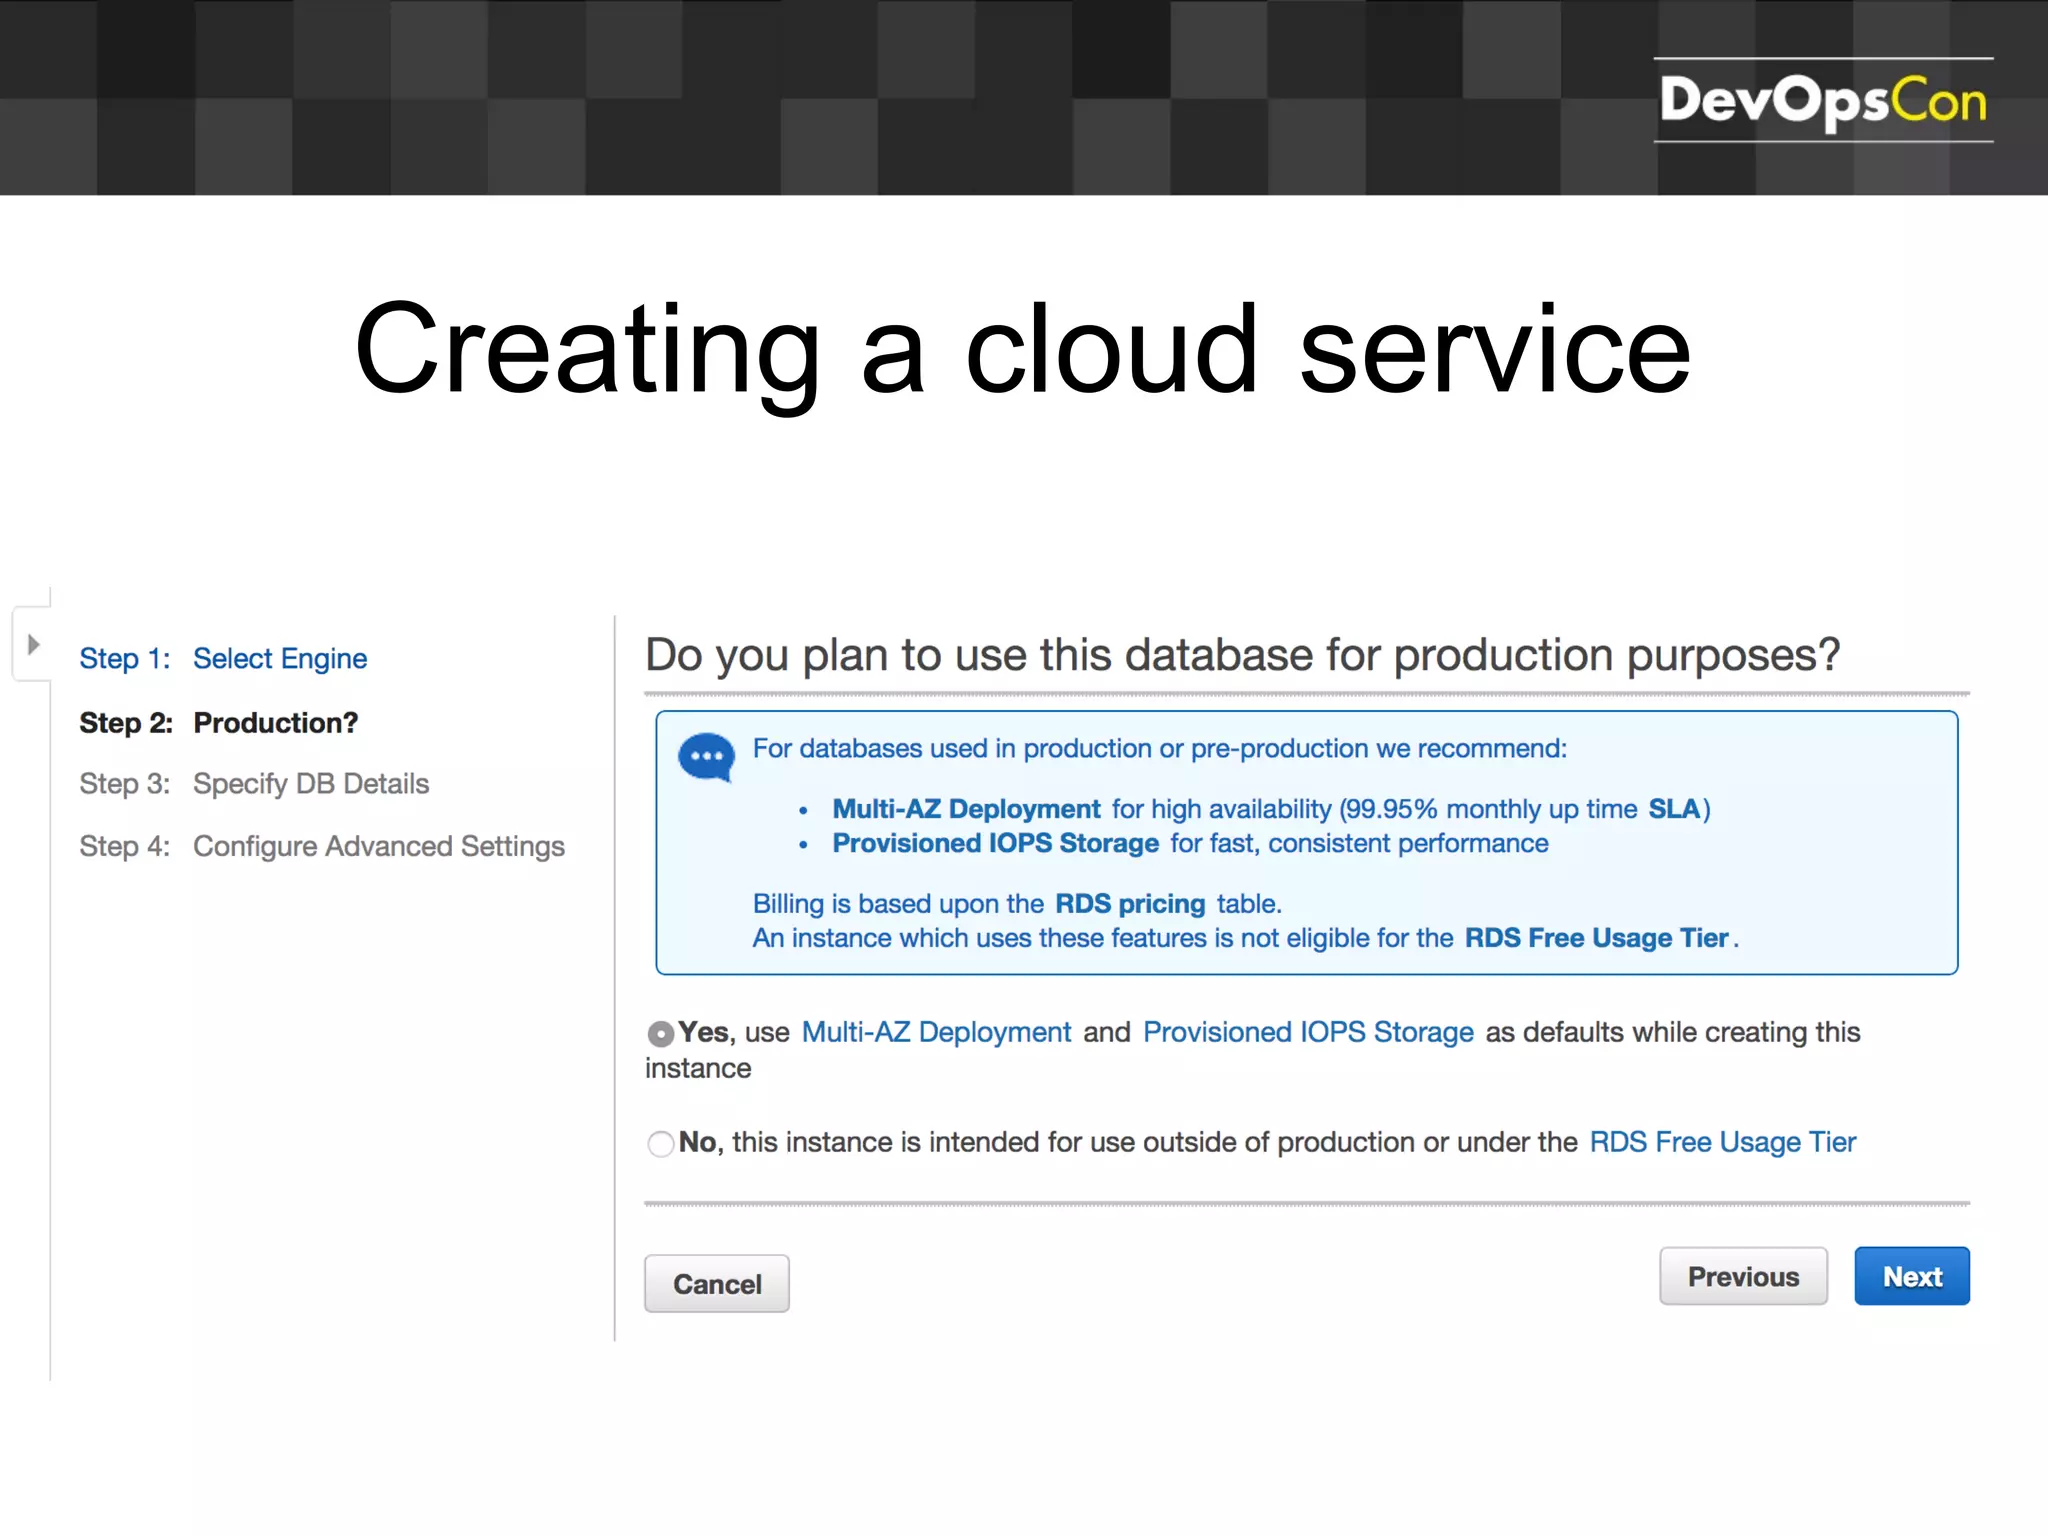The image size is (2048, 1536).
Task: Click the DevOpsCon logo
Action: 1823,100
